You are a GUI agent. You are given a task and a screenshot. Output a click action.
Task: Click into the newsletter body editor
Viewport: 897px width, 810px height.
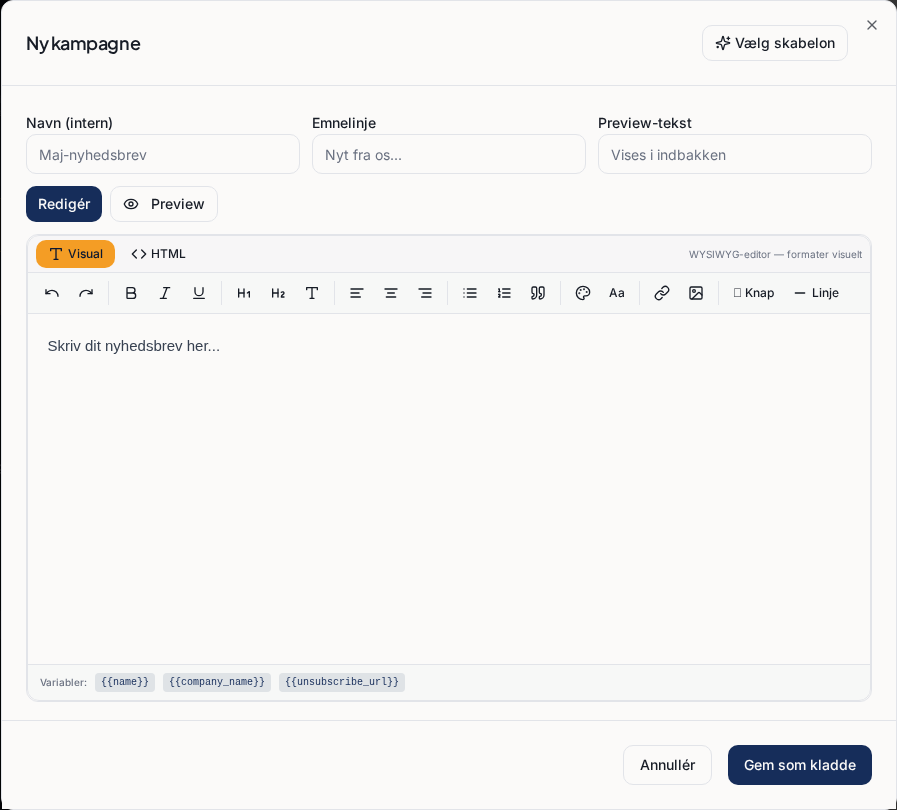(449, 489)
